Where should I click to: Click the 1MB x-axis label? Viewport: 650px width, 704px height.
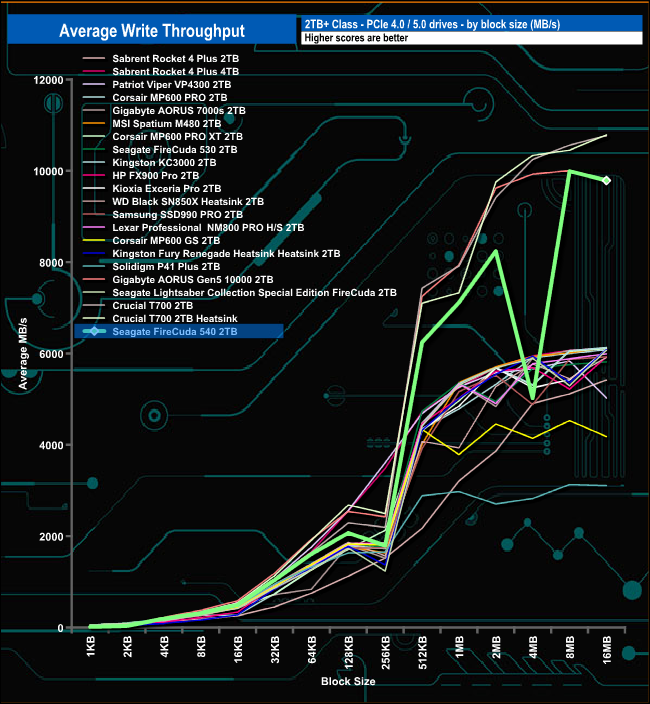coord(459,647)
